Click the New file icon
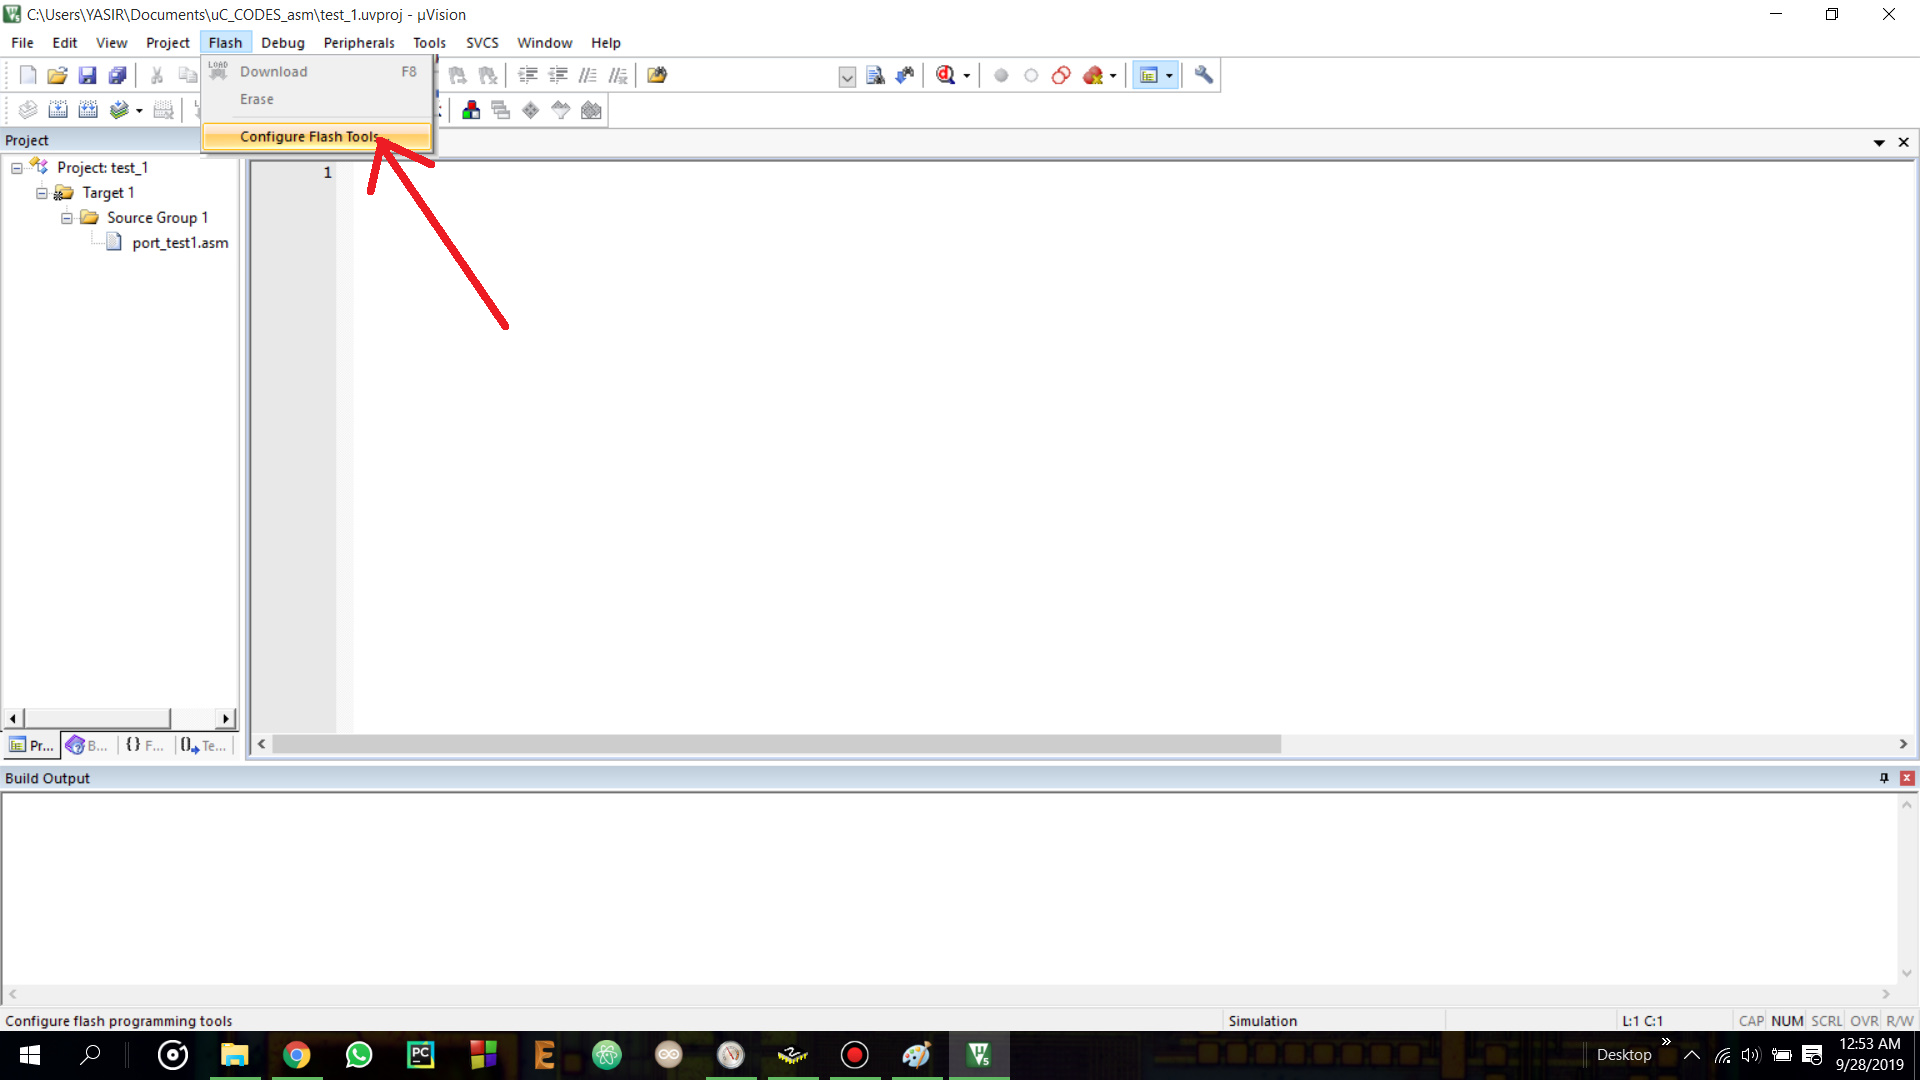1920x1080 pixels. pos(28,75)
